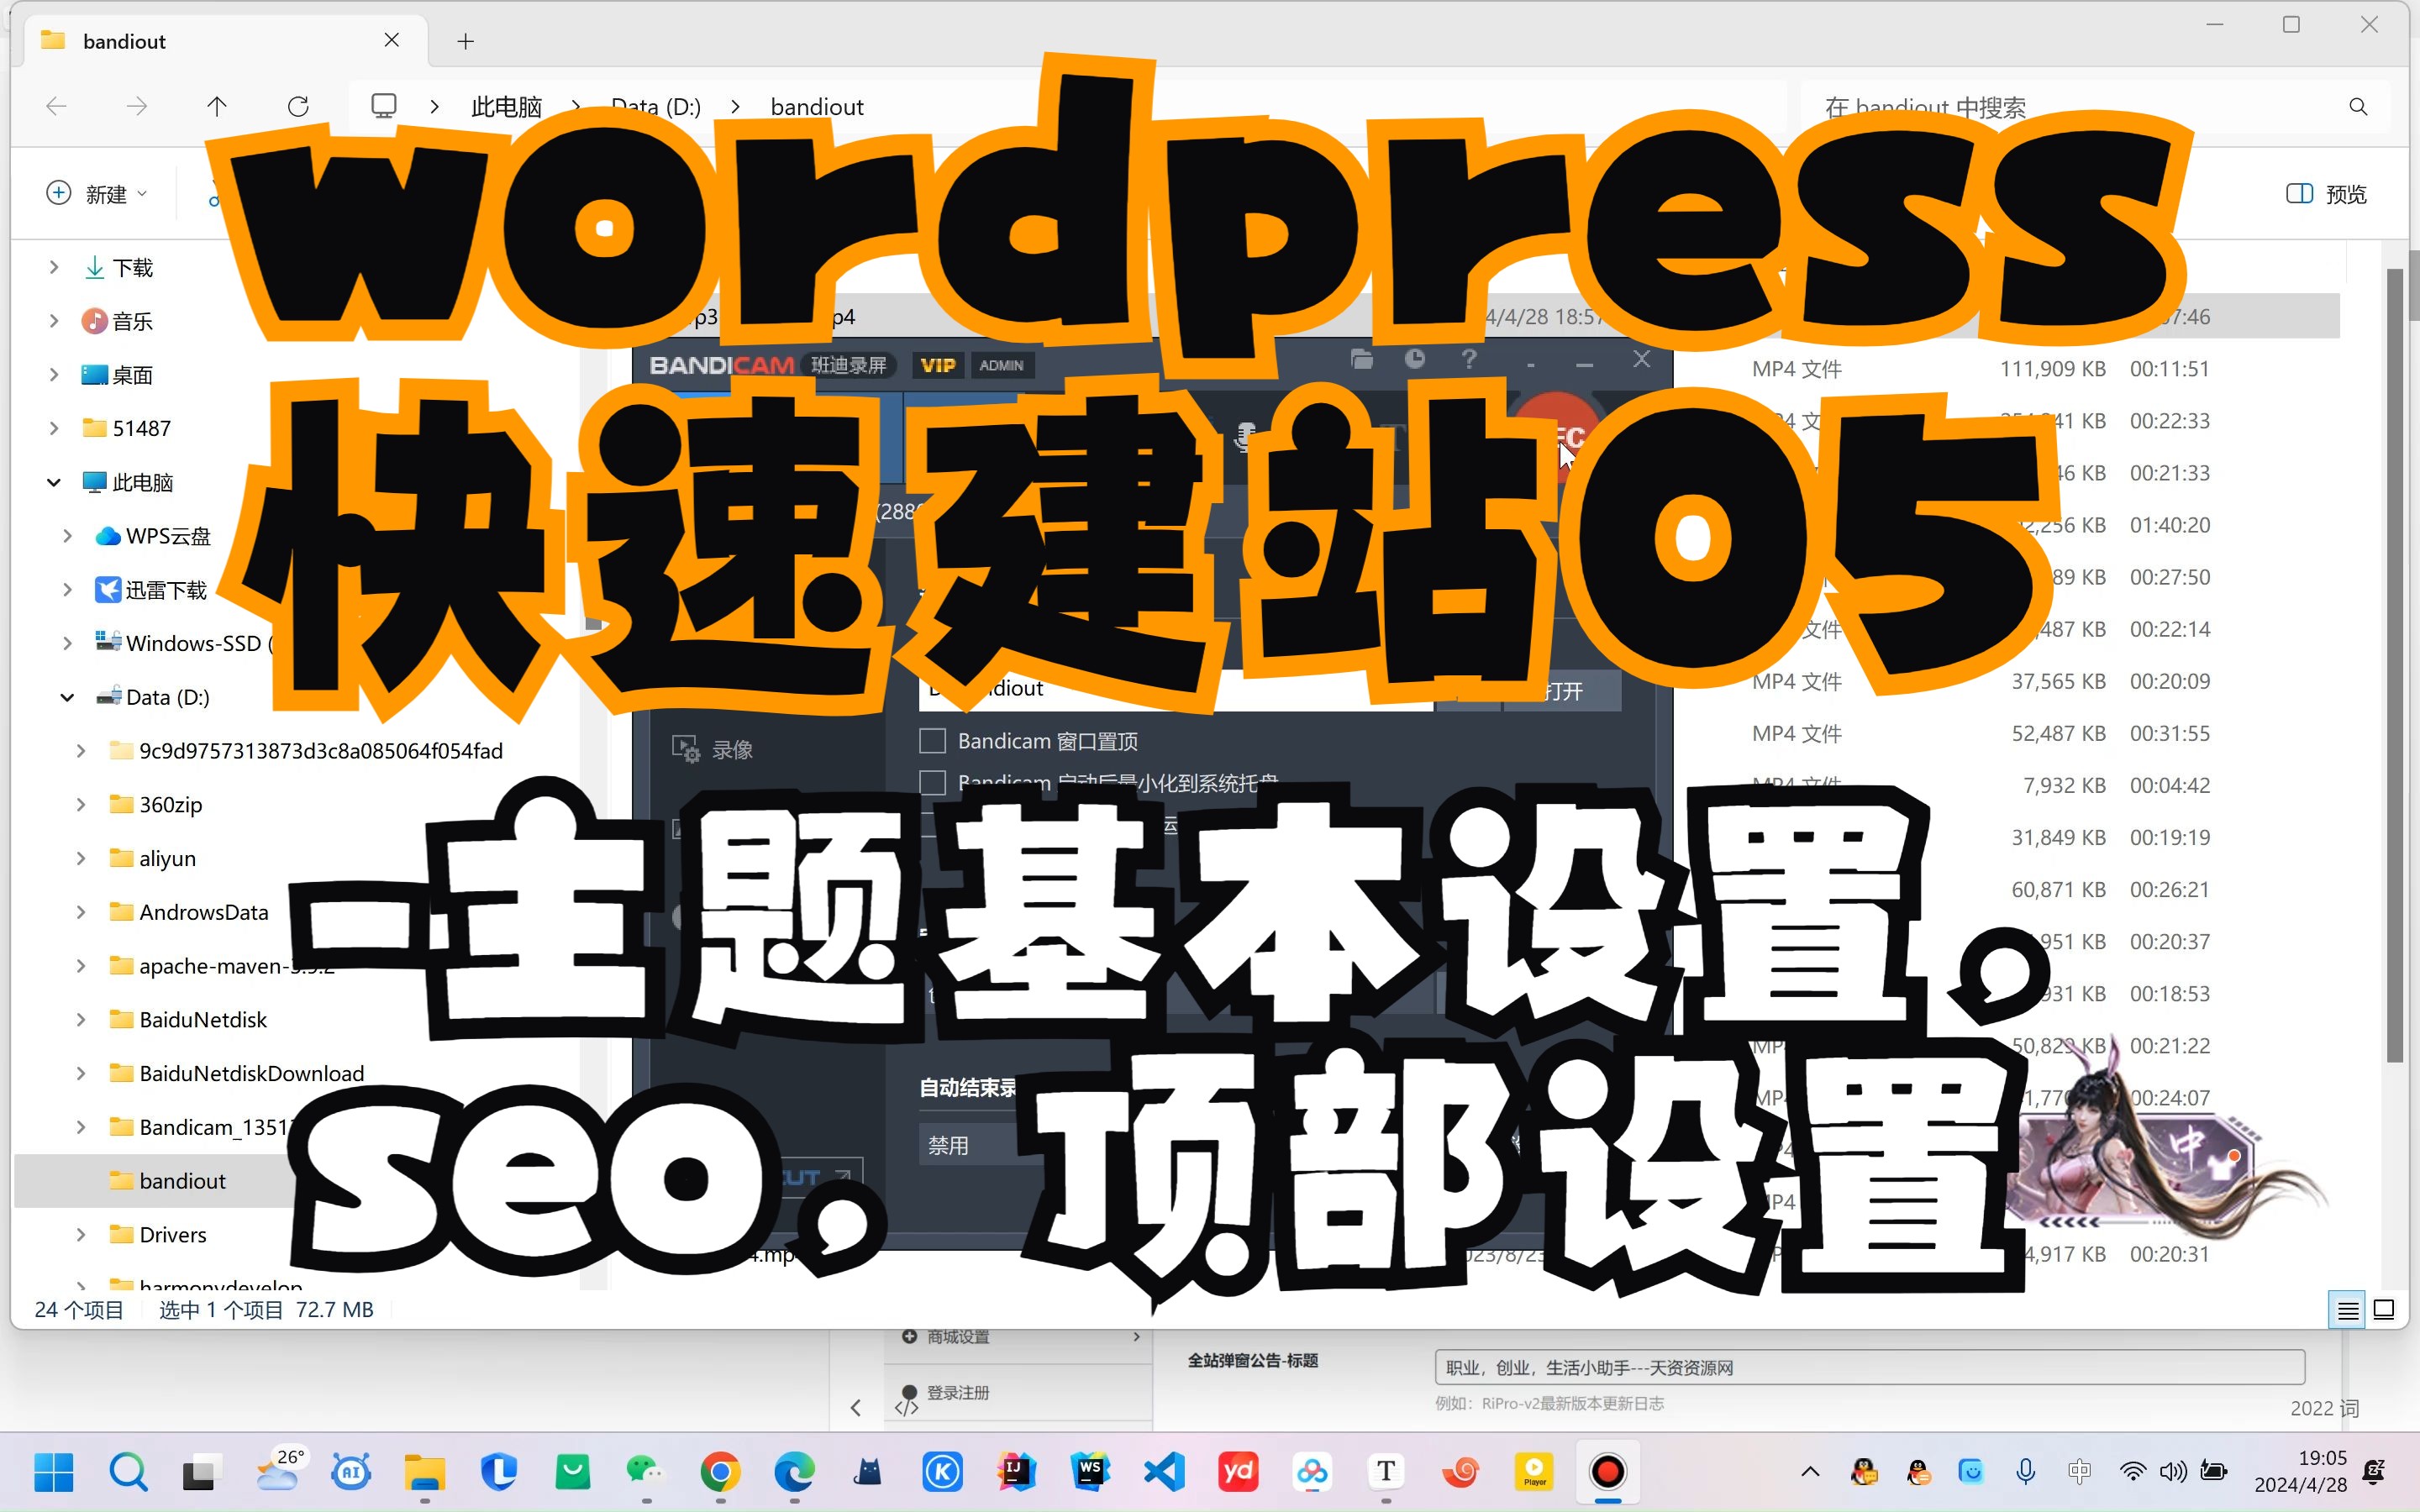Open the yd Youdao taskbar app
This screenshot has height=1512, width=2420.
(1238, 1472)
